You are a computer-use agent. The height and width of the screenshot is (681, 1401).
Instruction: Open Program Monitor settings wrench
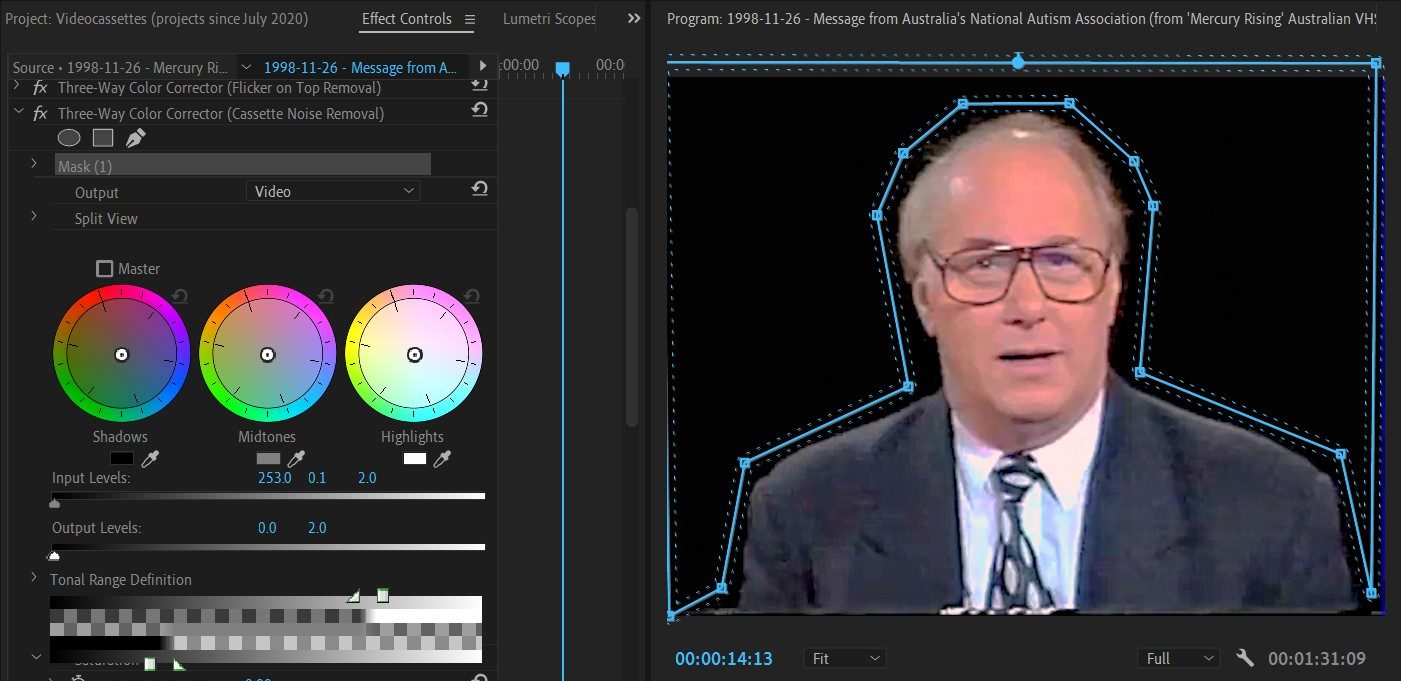1245,658
